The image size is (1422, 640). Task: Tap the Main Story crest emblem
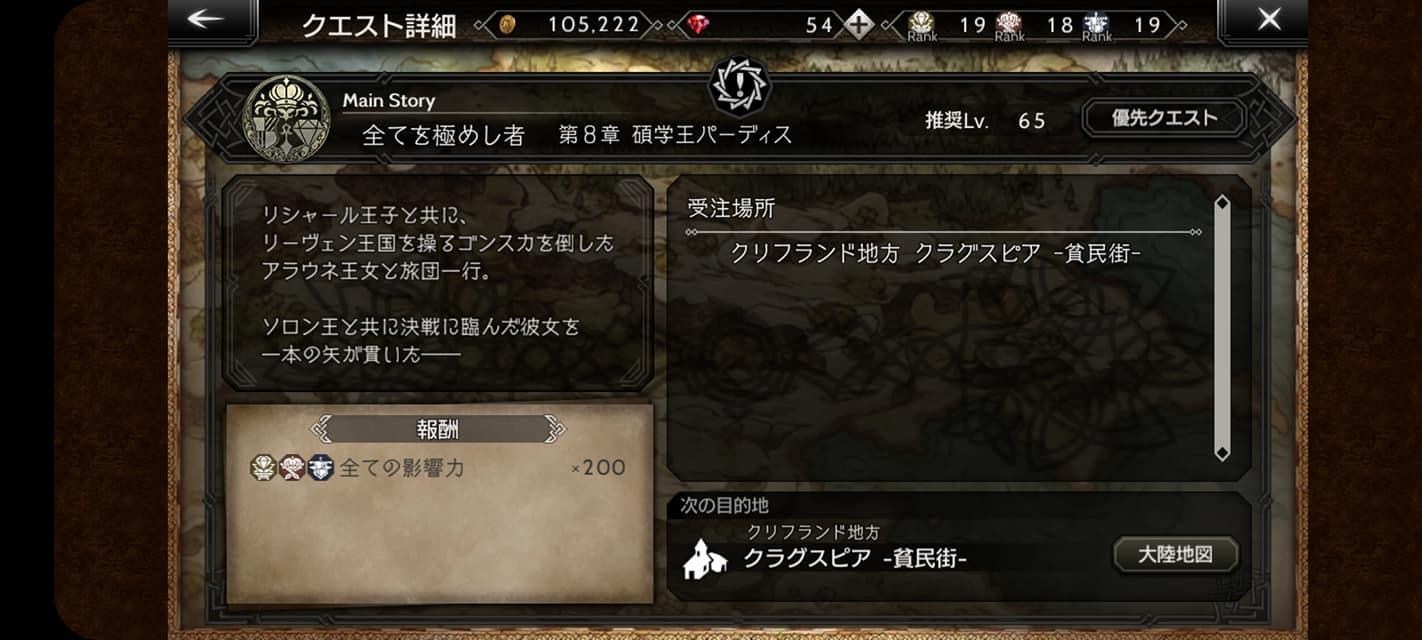tap(286, 119)
